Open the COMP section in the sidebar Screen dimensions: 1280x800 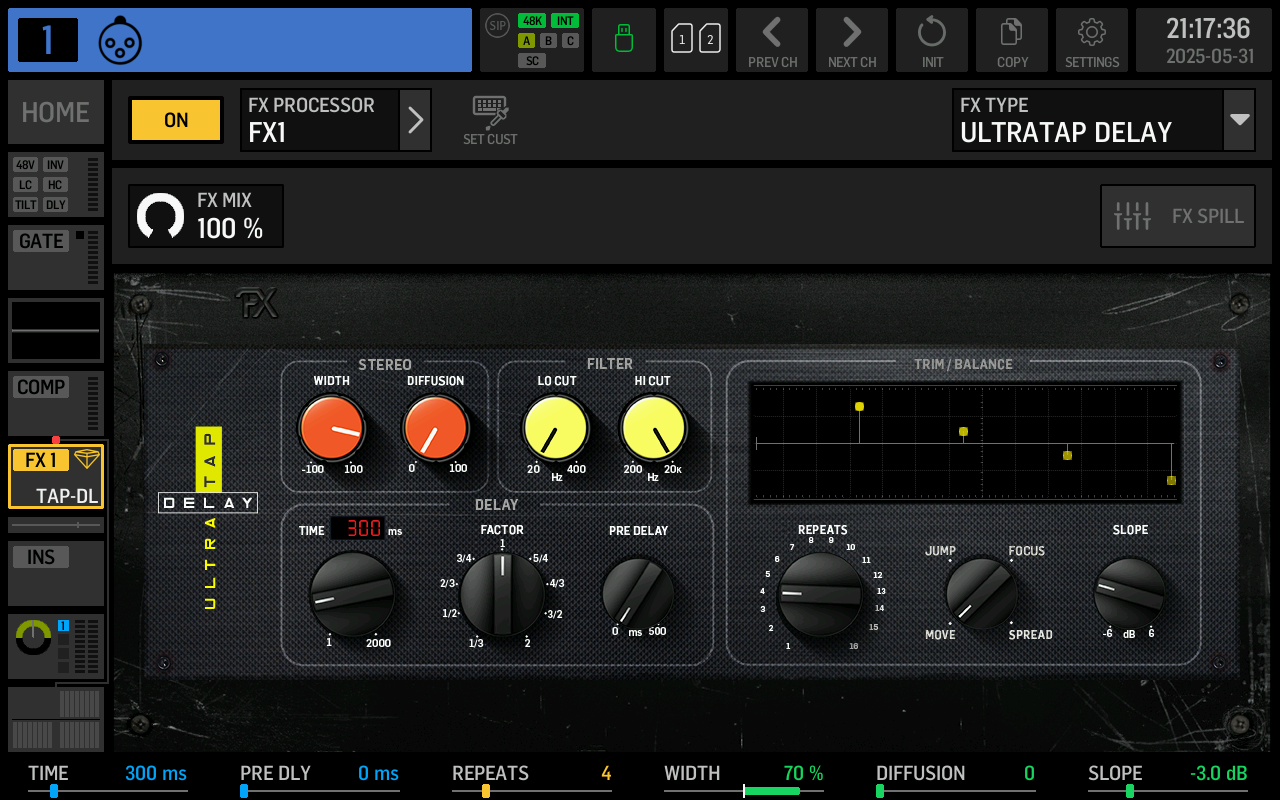click(x=40, y=387)
